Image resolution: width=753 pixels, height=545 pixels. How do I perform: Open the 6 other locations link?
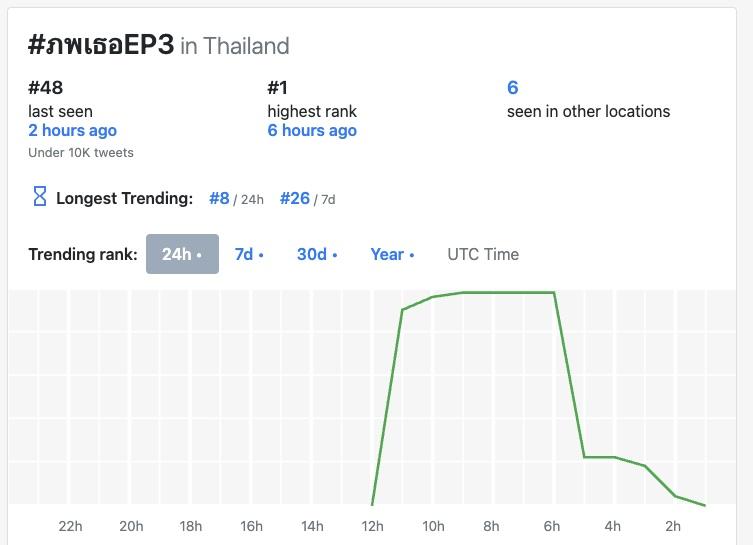pos(512,88)
